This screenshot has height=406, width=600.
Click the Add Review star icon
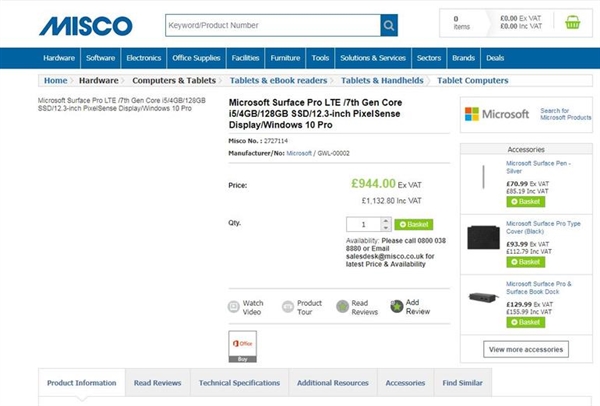coord(397,306)
